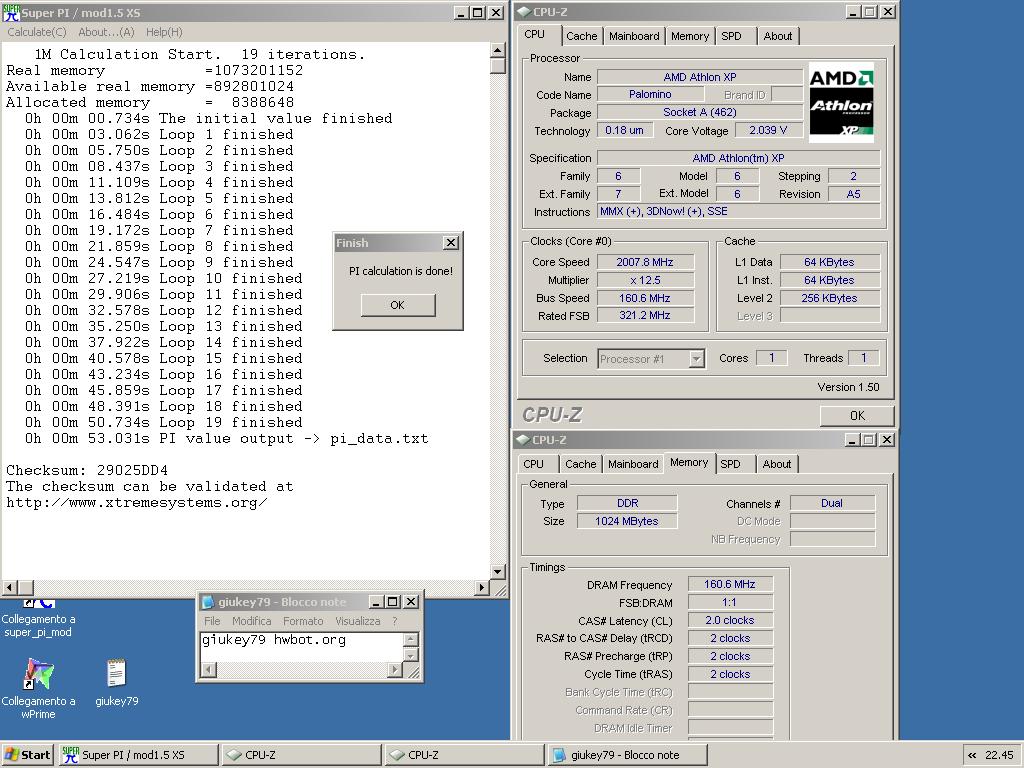
Task: Click into the Notepad text area
Action: click(302, 647)
